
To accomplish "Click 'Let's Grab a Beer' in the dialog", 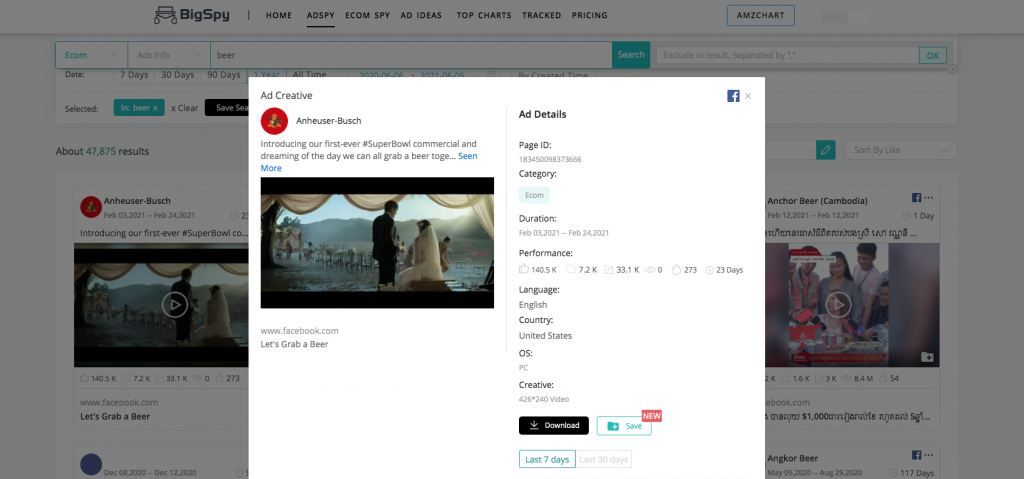I will (294, 344).
